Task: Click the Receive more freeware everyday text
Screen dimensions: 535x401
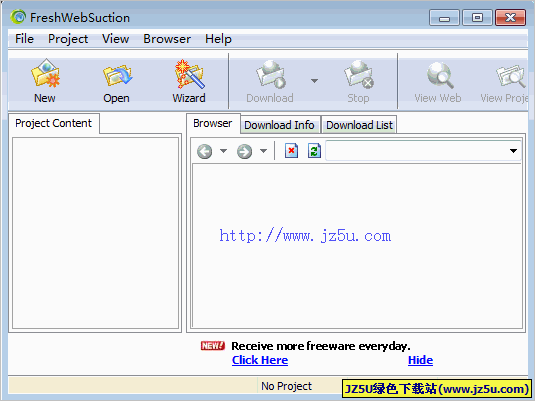Action: click(x=321, y=346)
